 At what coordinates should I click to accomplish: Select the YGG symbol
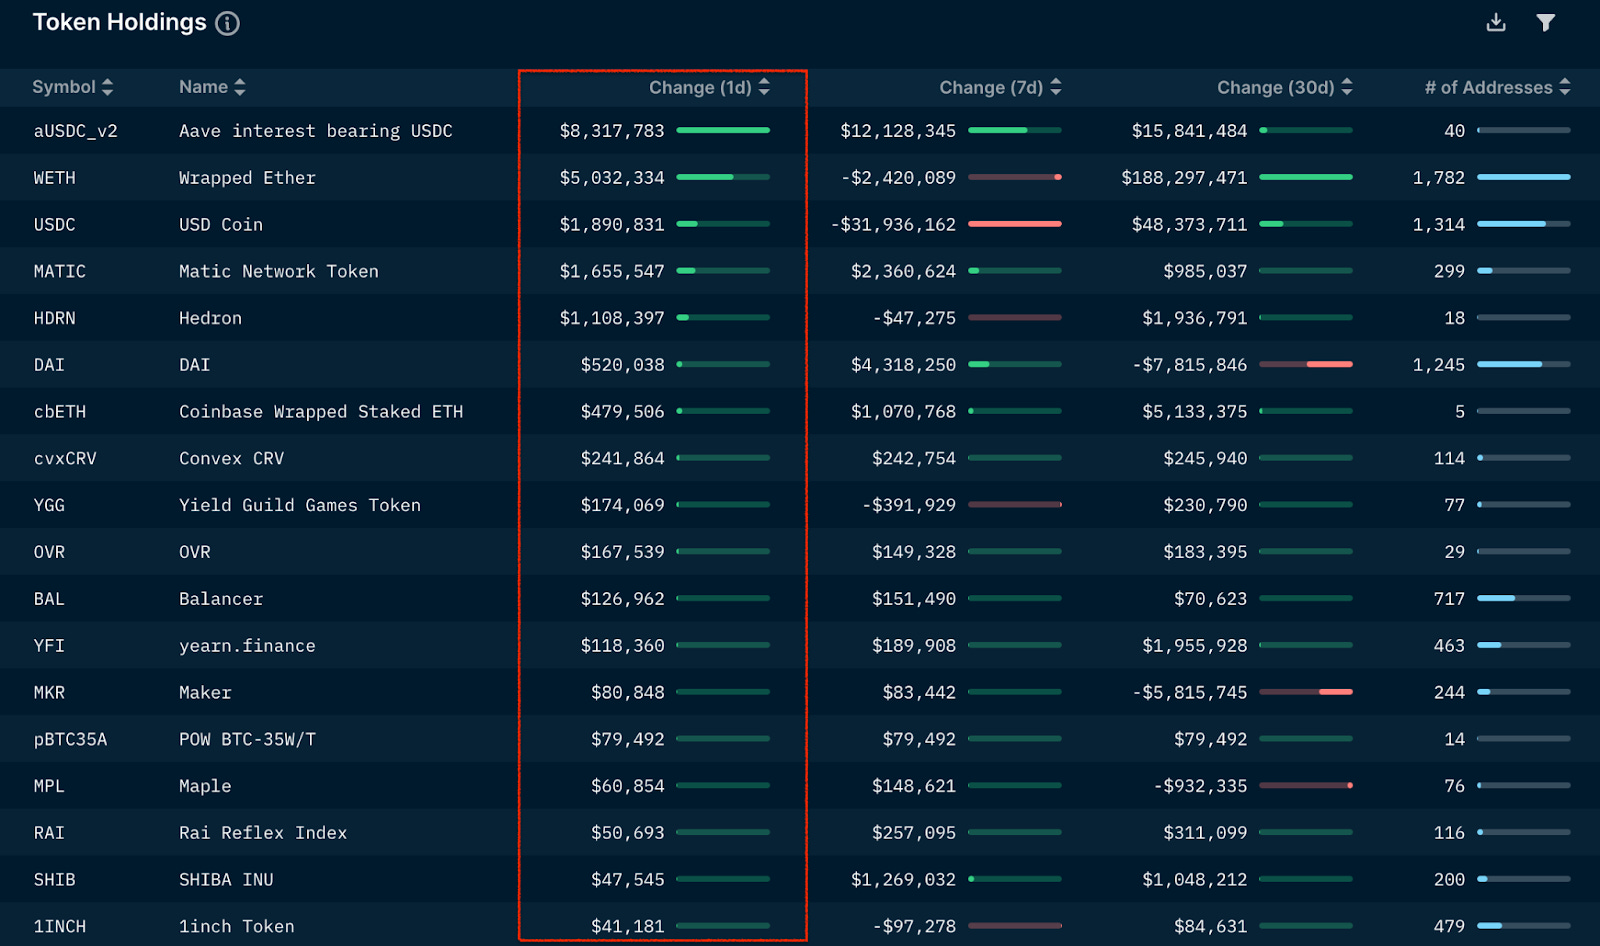point(49,505)
